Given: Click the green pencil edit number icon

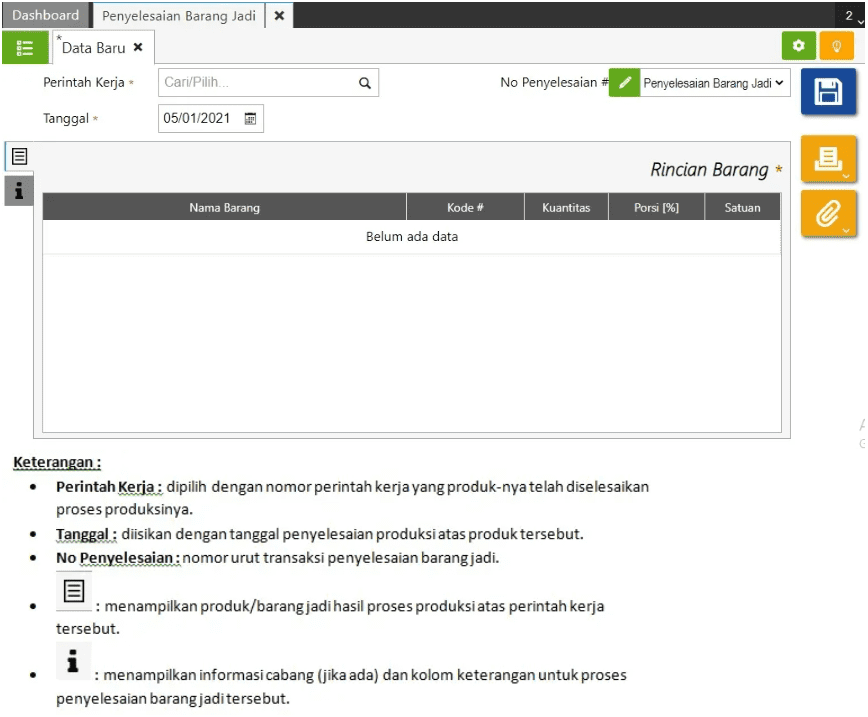Looking at the screenshot, I should (x=624, y=82).
